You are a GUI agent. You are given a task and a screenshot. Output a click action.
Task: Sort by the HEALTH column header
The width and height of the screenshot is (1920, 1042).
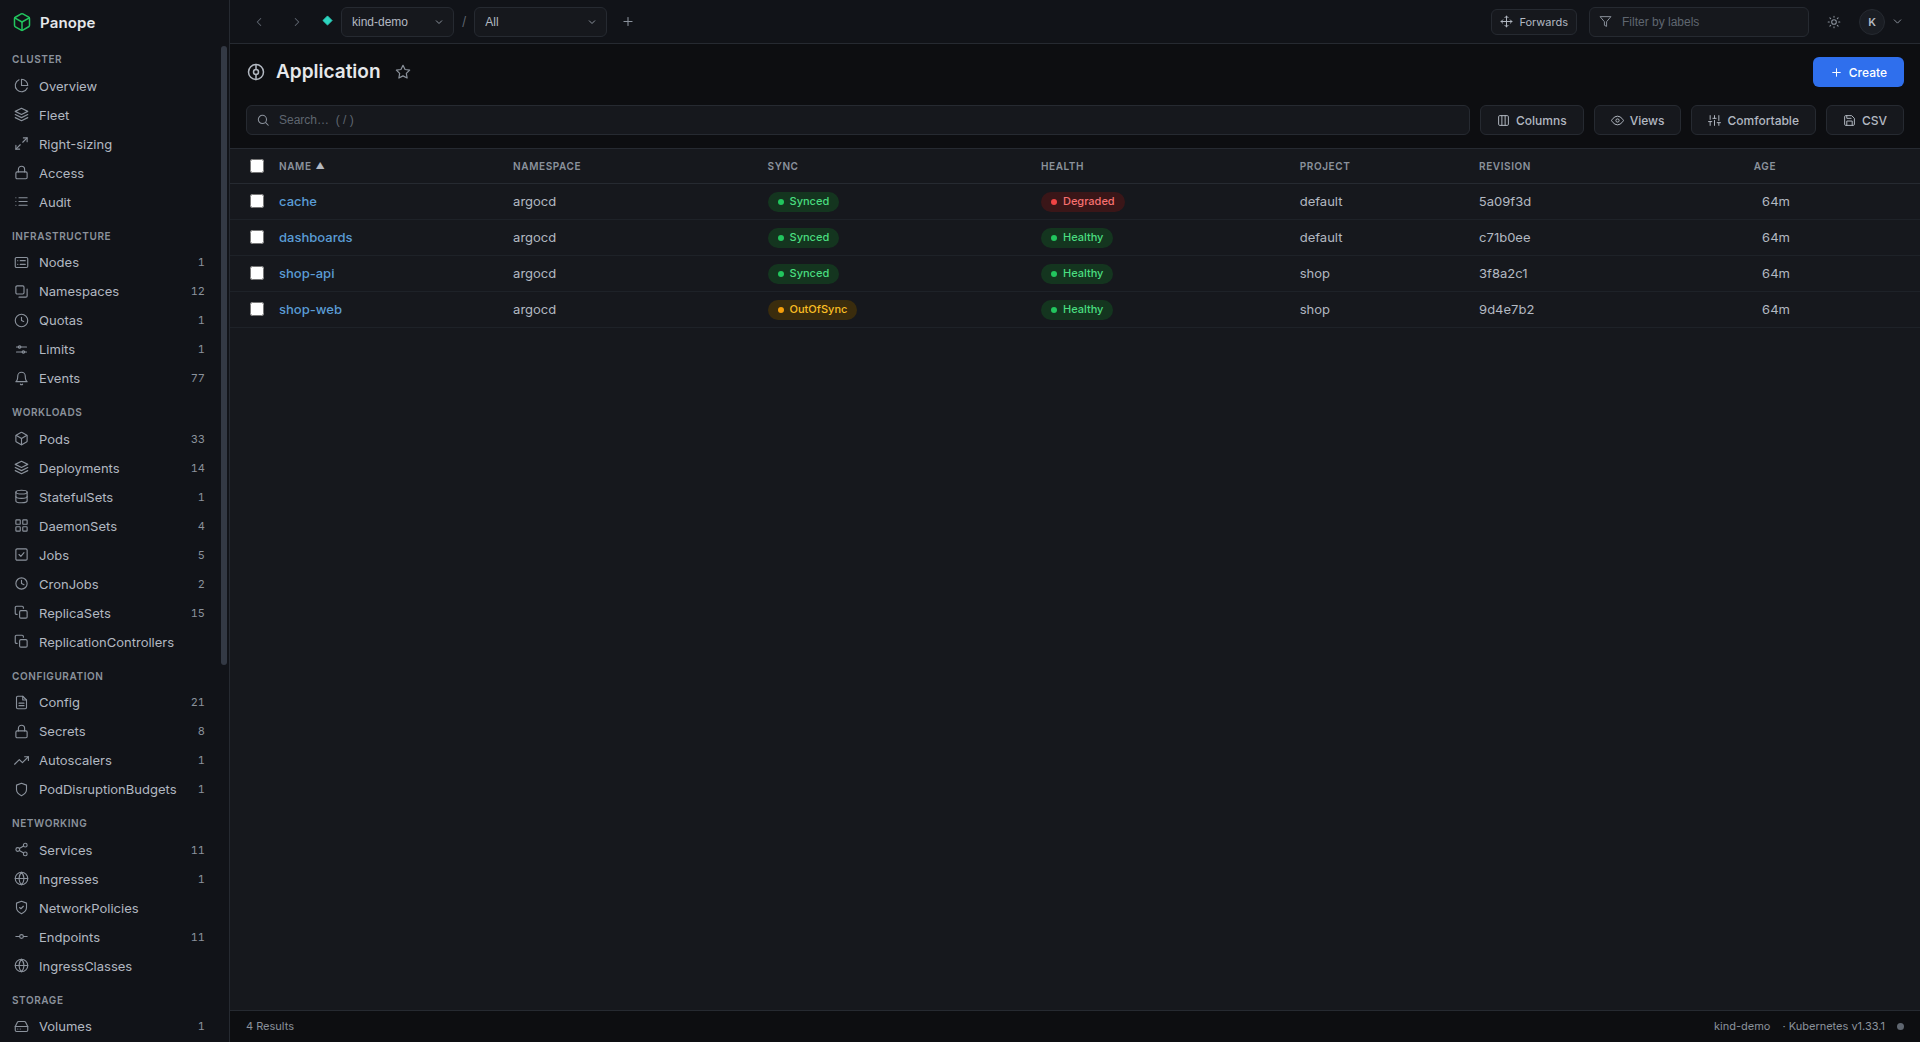(1062, 166)
